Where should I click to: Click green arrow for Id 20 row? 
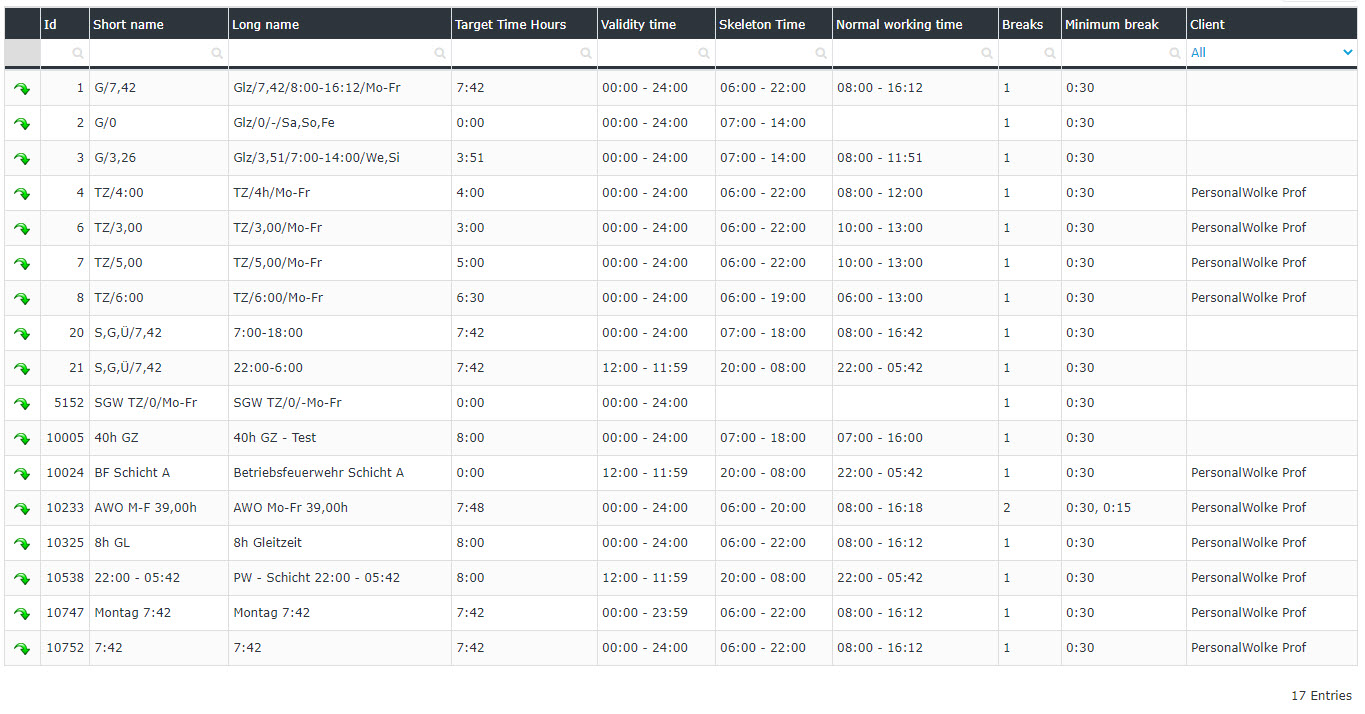pyautogui.click(x=22, y=334)
